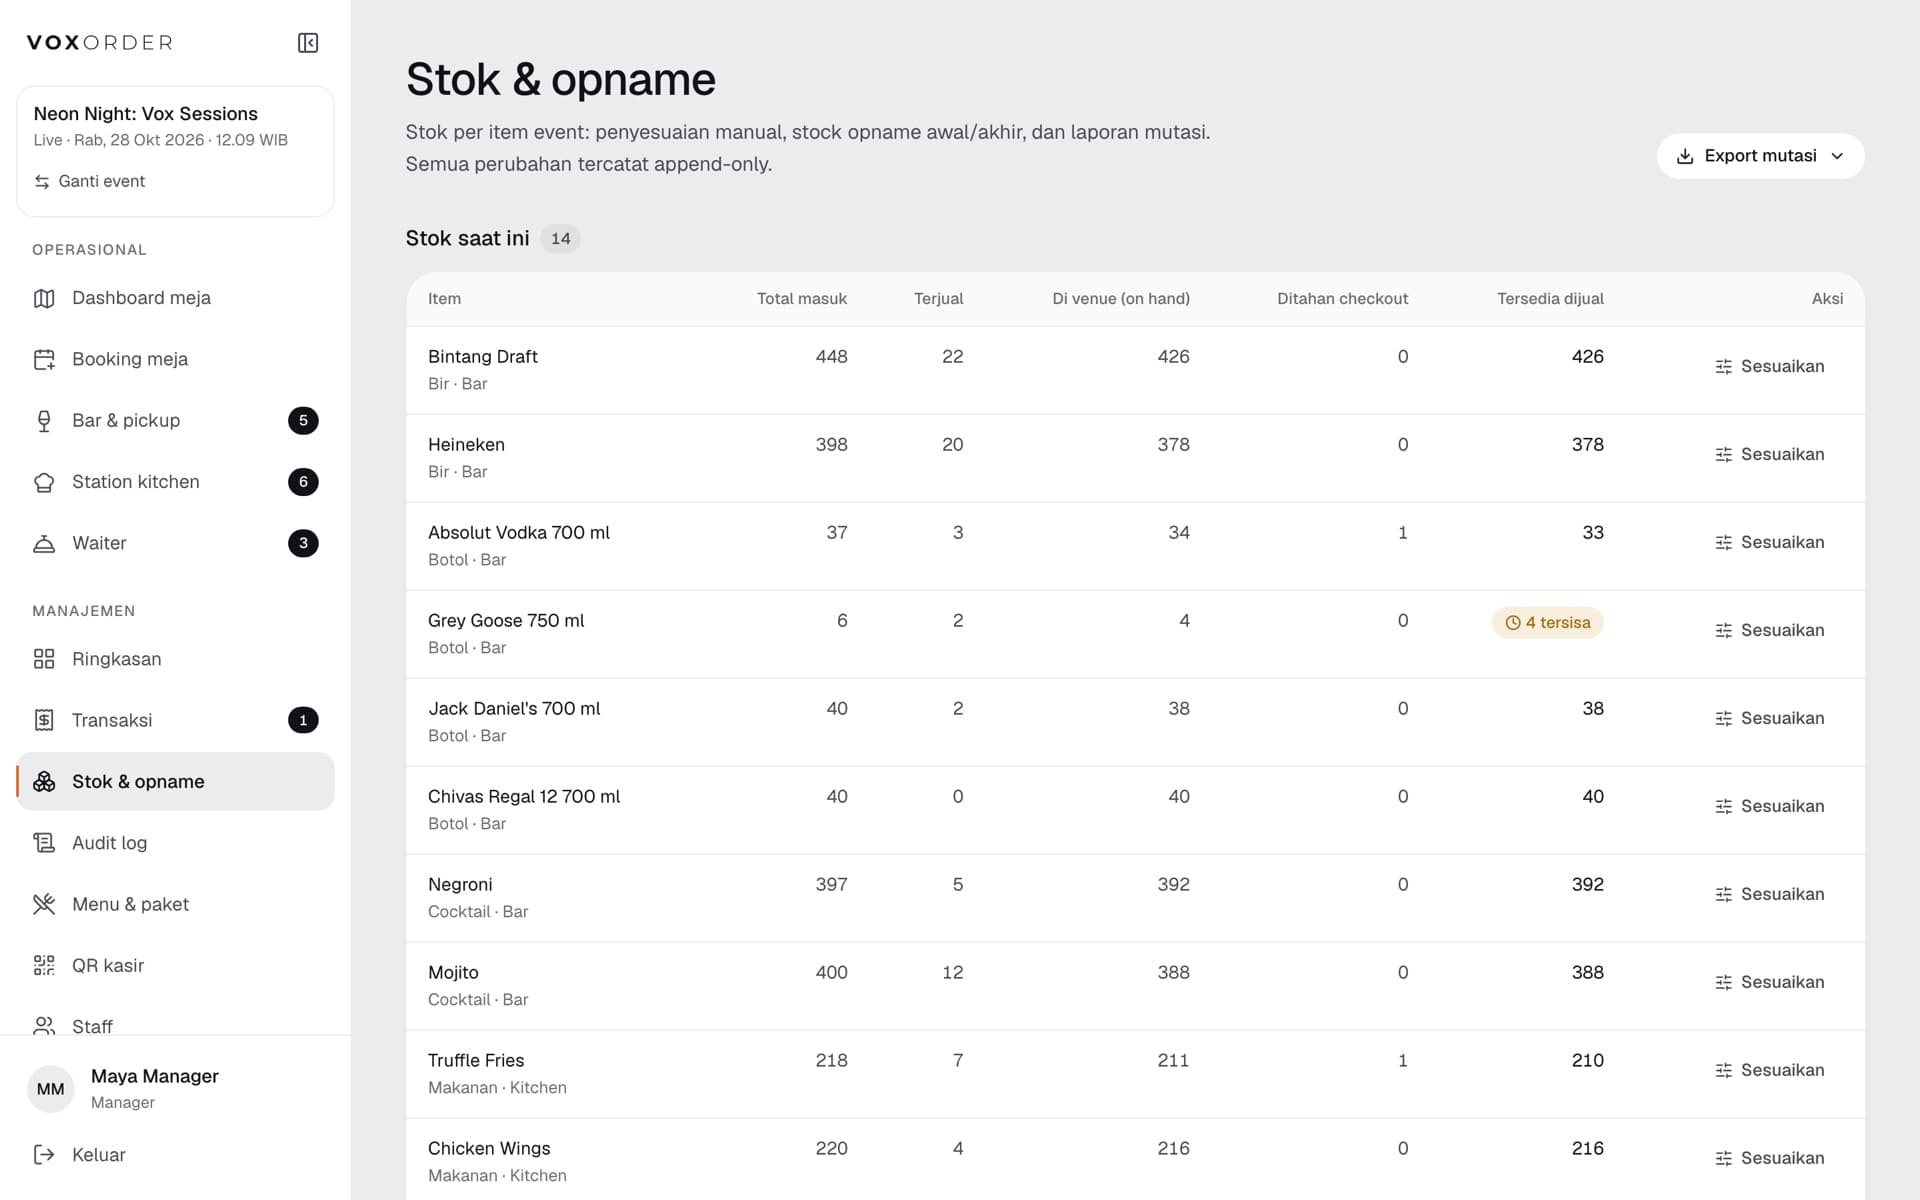Click the Menu & paket utensils icon
The width and height of the screenshot is (1920, 1200).
click(44, 904)
